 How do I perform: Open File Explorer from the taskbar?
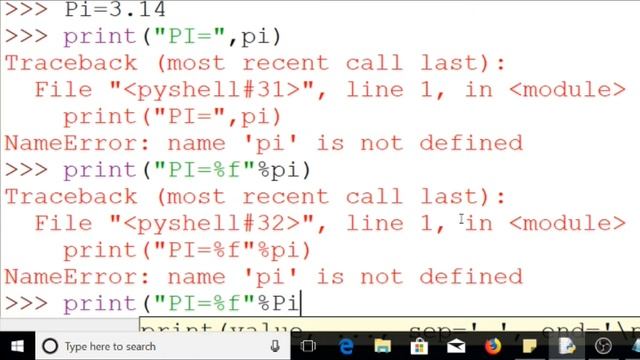click(x=382, y=346)
